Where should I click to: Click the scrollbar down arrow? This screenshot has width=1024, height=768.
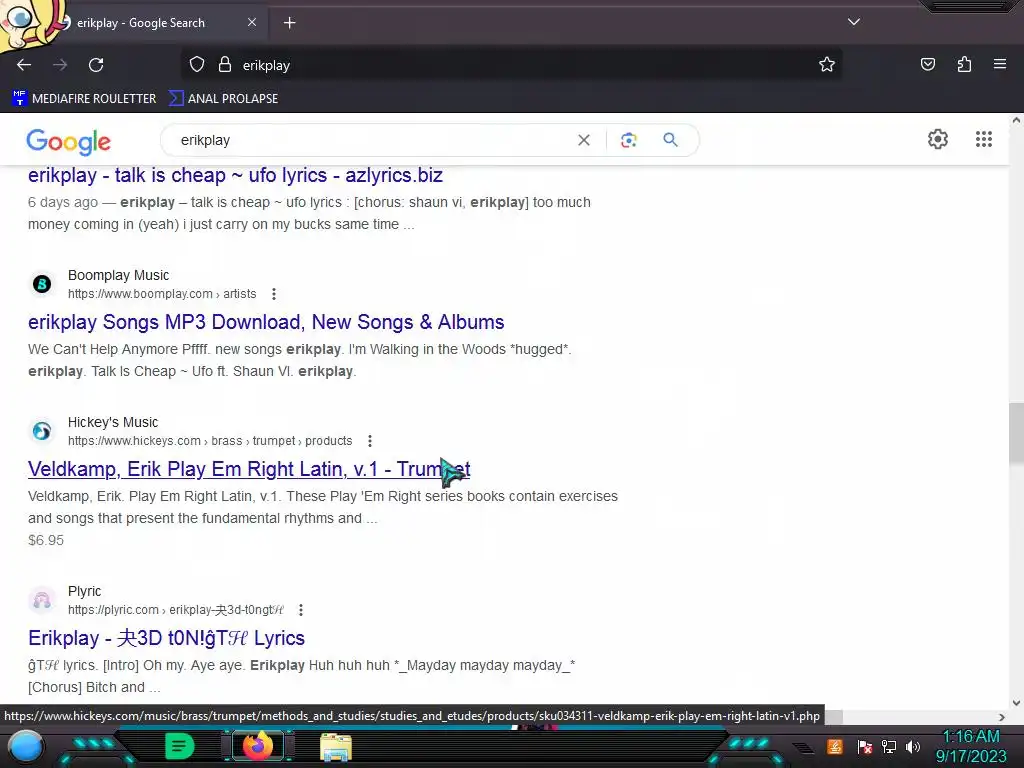[x=1016, y=703]
